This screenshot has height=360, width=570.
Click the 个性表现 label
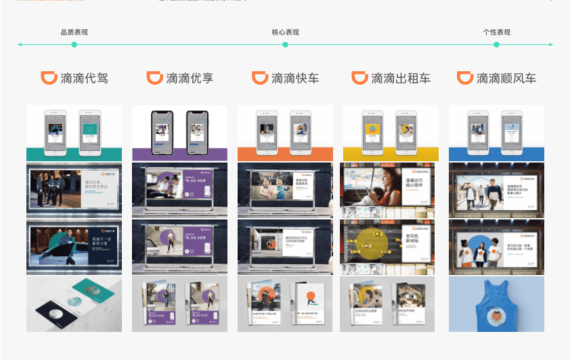[497, 32]
